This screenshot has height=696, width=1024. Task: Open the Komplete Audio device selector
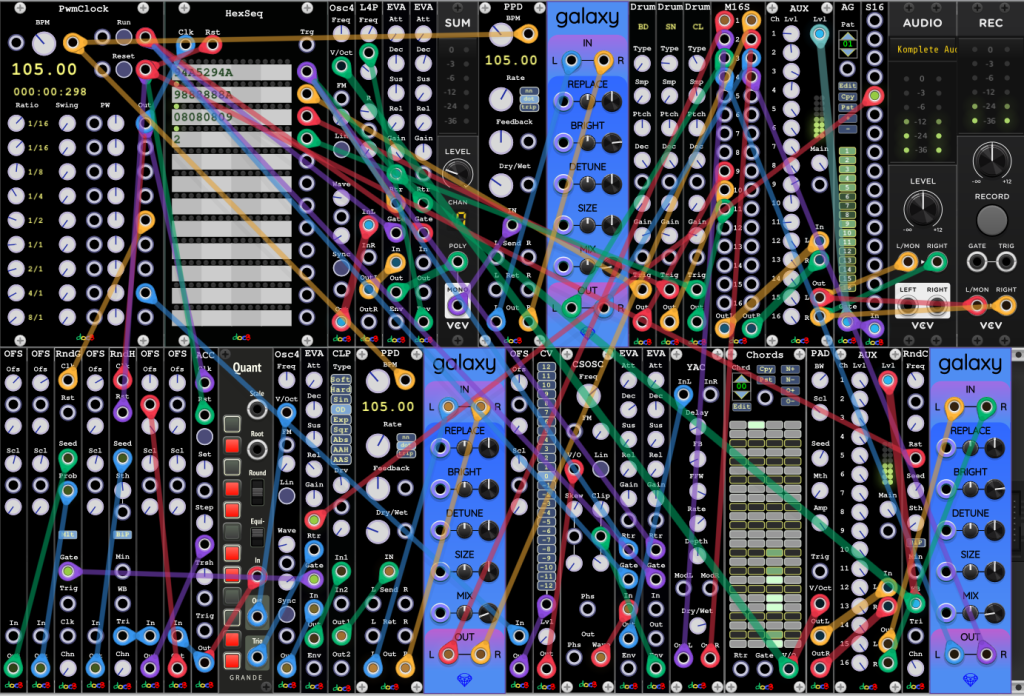[x=923, y=50]
